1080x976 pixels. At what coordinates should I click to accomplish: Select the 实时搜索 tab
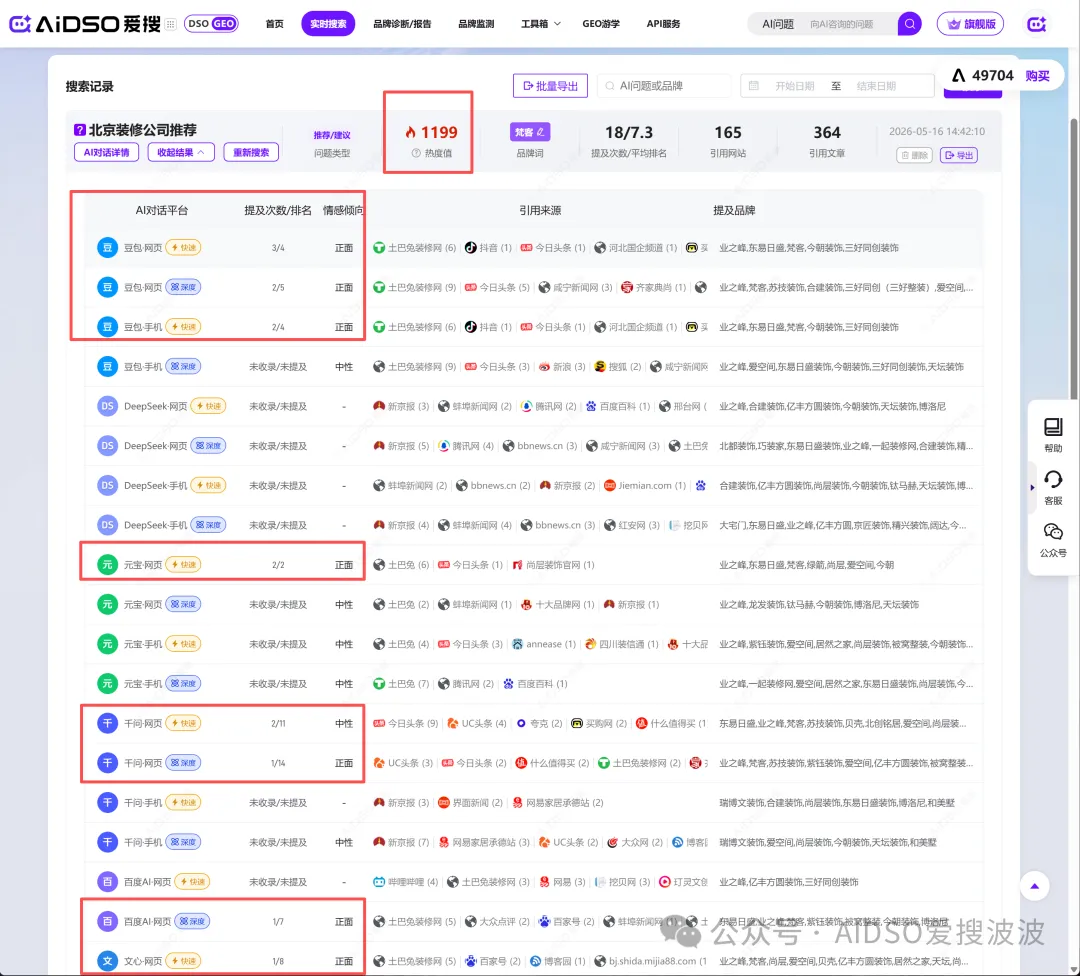click(328, 23)
